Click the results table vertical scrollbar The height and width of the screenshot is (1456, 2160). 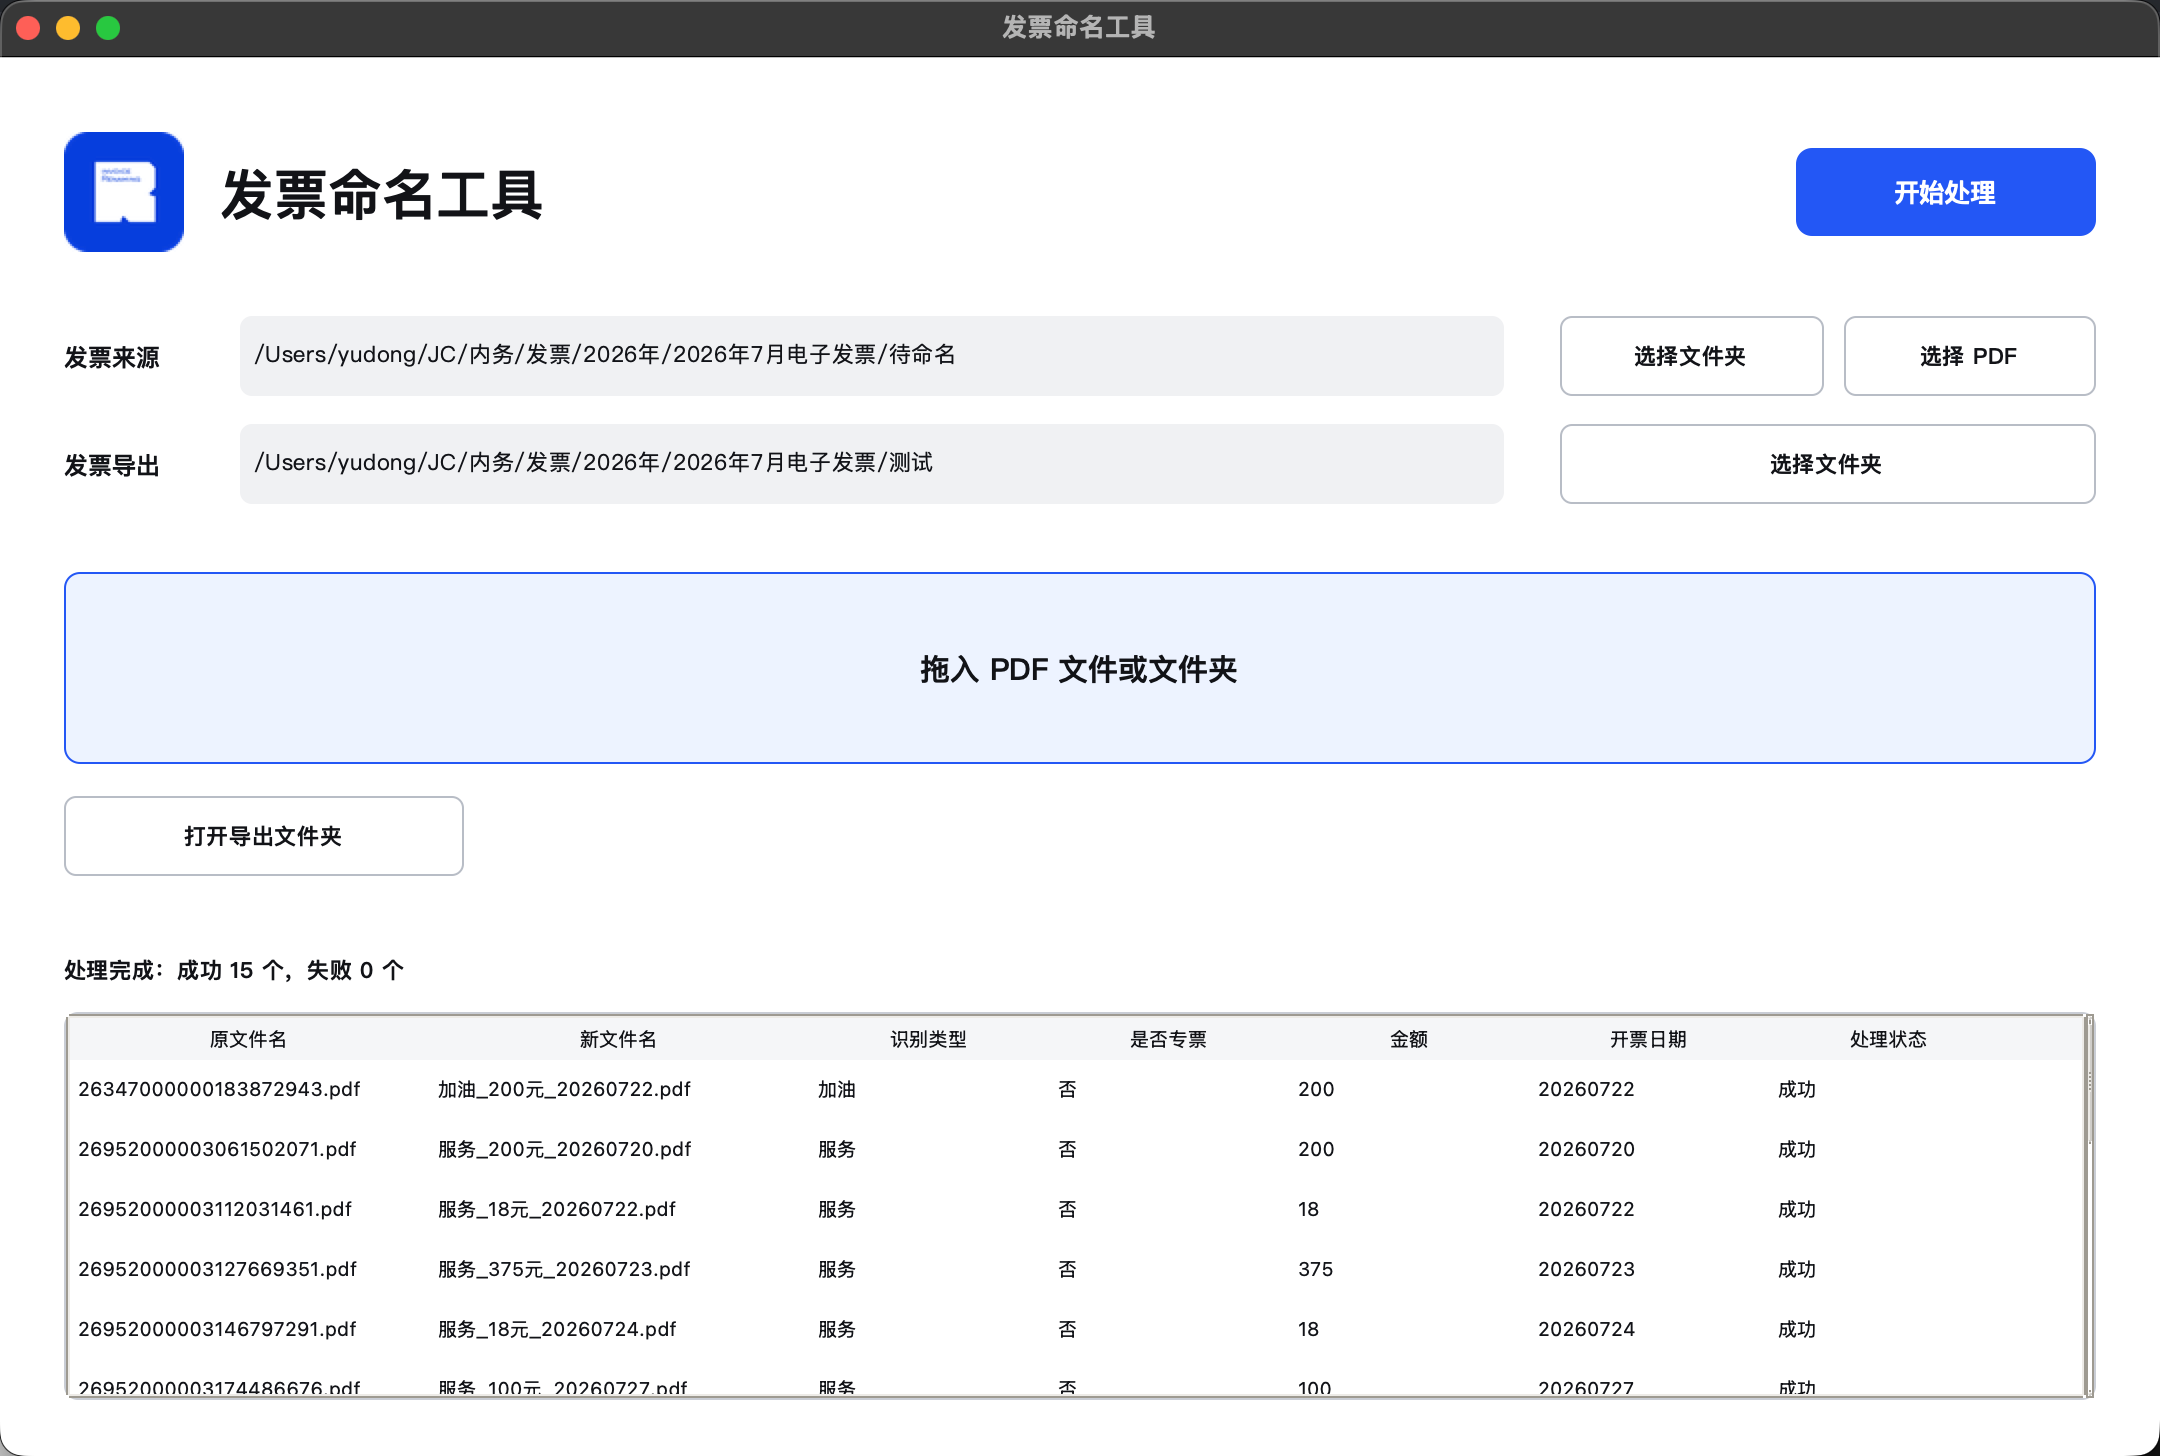(2089, 1205)
